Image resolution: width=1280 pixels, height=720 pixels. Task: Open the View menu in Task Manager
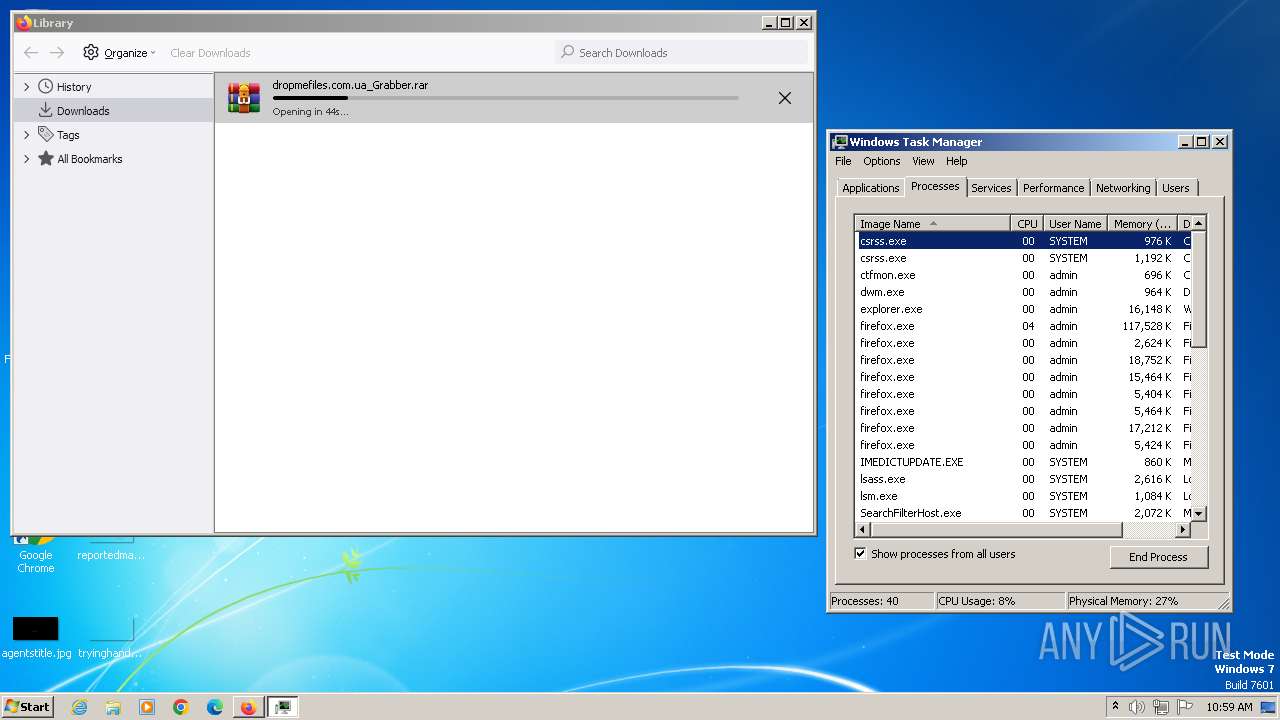pos(923,161)
